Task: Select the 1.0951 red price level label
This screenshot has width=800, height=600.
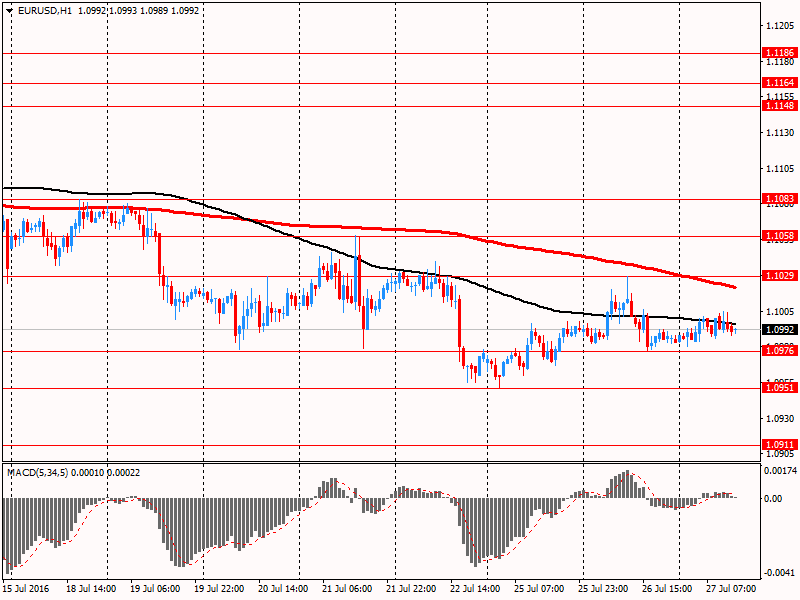Action: click(x=780, y=388)
